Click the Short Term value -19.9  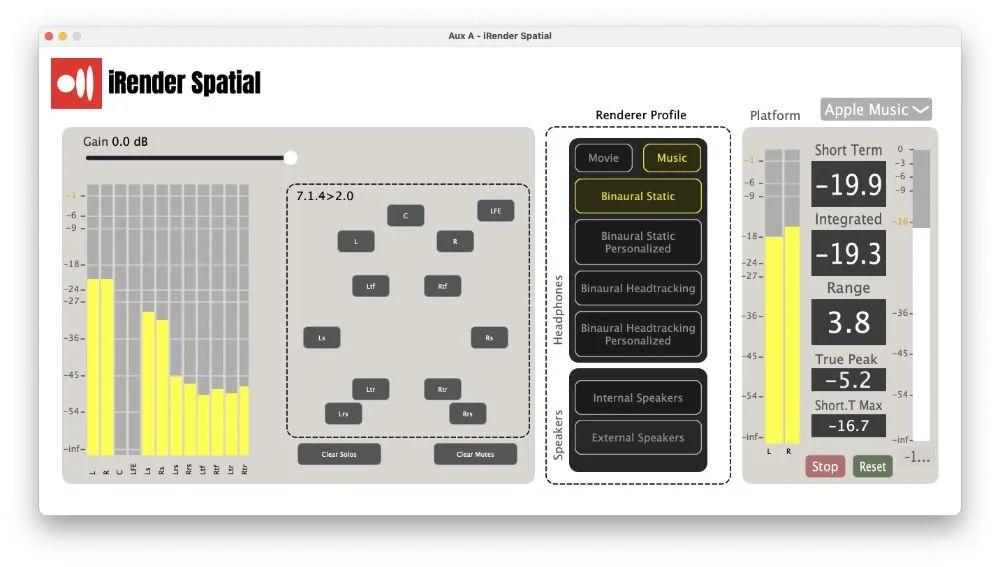click(848, 184)
